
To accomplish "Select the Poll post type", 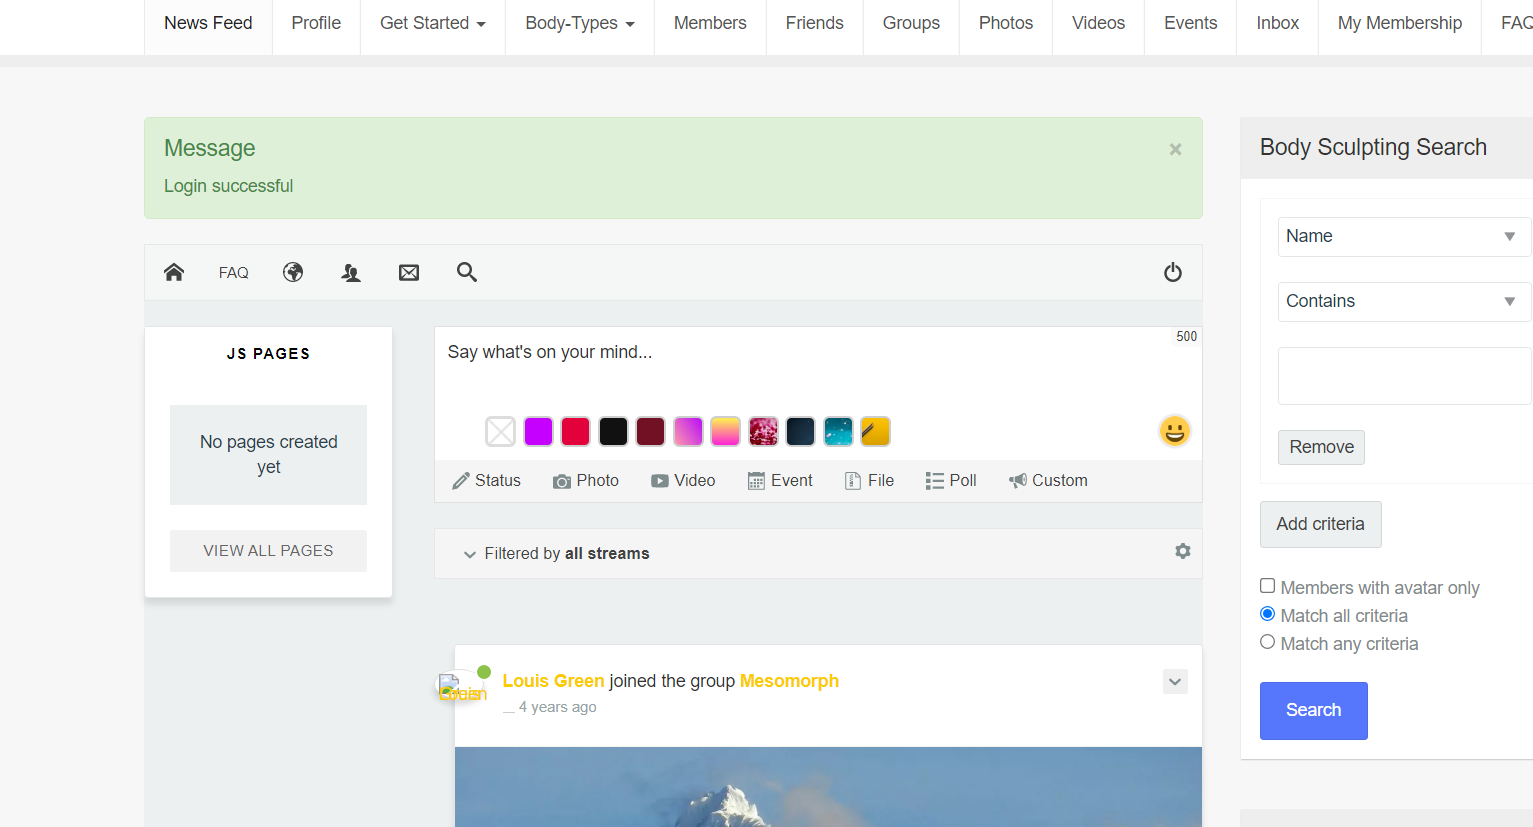I will point(951,481).
